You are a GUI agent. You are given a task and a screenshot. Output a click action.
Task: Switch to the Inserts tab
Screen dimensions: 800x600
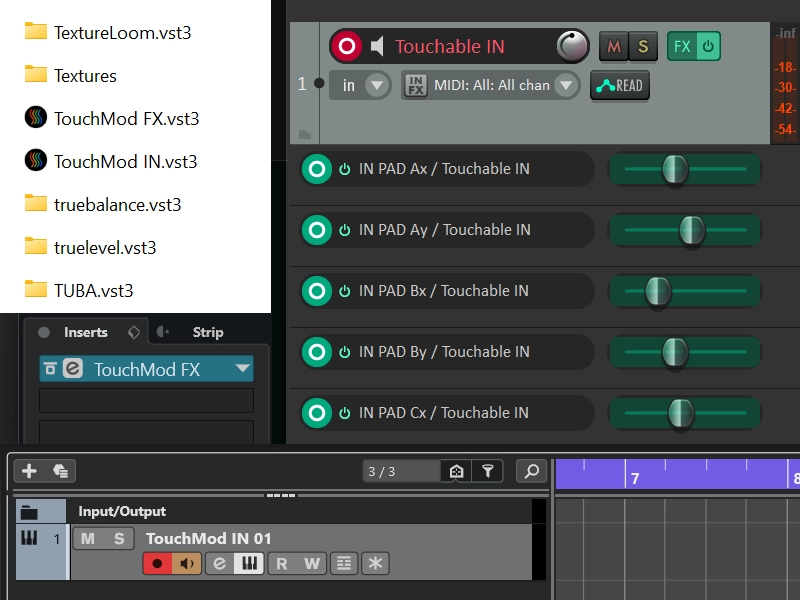point(86,332)
